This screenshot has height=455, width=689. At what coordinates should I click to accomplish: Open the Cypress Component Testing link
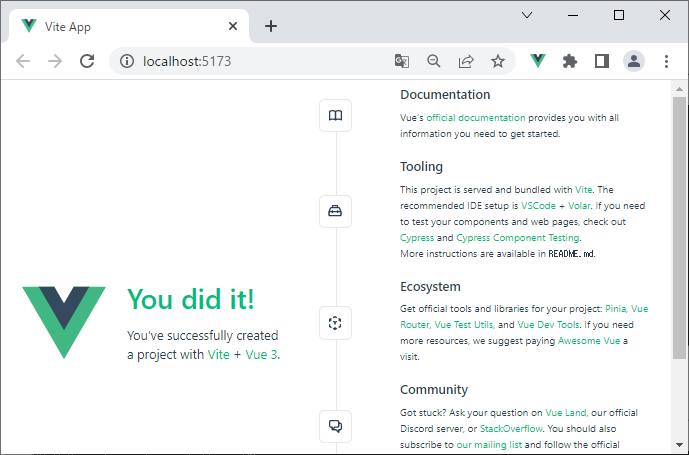click(x=518, y=238)
